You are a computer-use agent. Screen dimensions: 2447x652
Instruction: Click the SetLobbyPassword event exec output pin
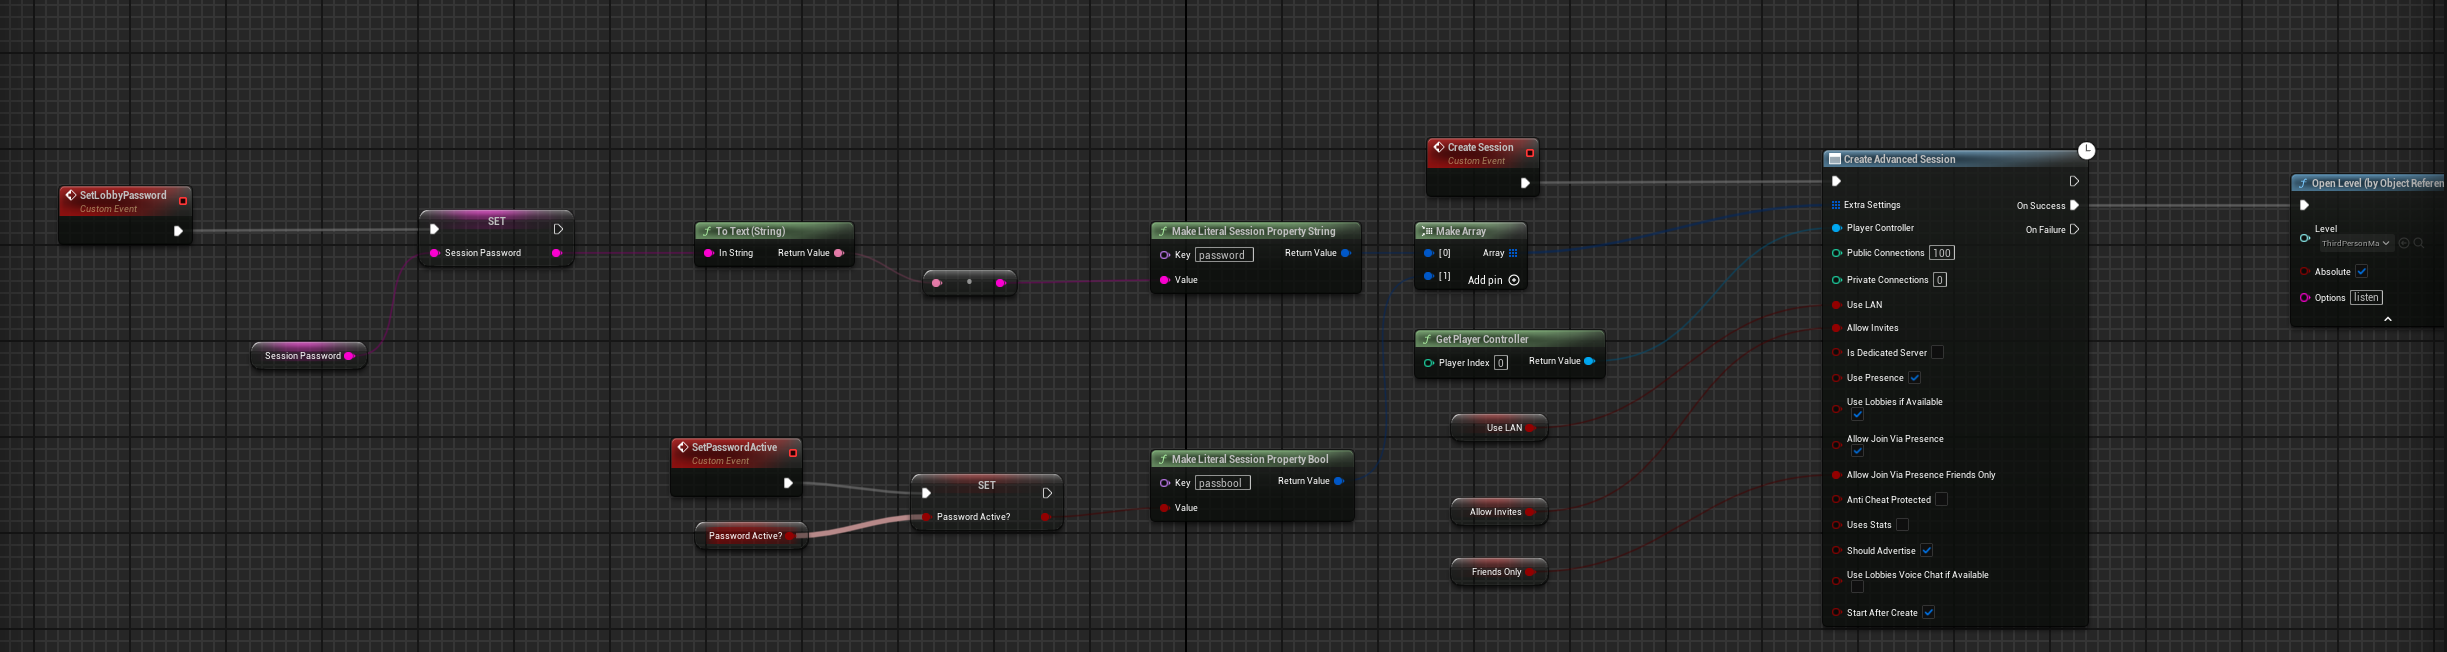[x=178, y=231]
